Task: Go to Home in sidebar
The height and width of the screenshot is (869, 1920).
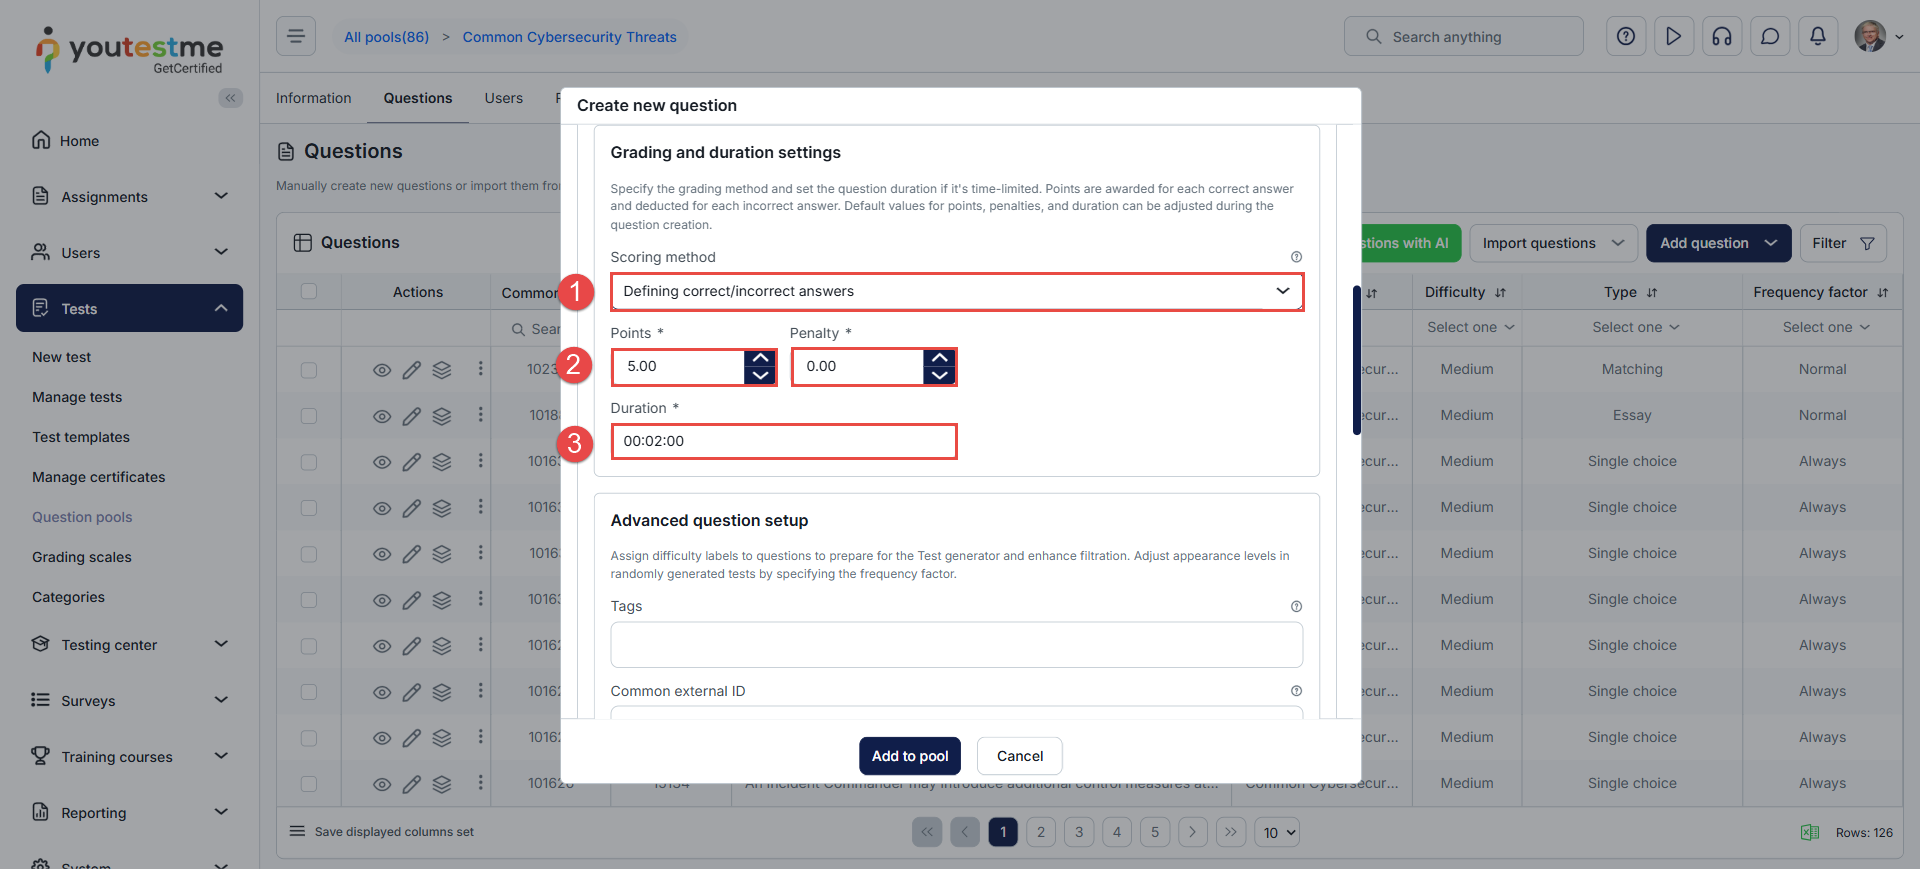Action: coord(79,141)
